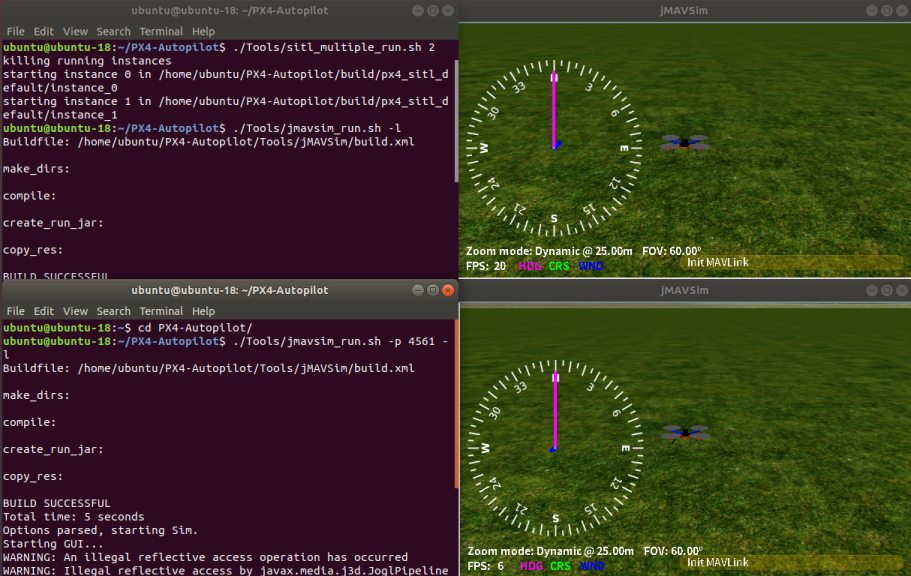The height and width of the screenshot is (576, 911).
Task: Click 'Options parsed, starting Sim.' line
Action: pyautogui.click(x=101, y=530)
